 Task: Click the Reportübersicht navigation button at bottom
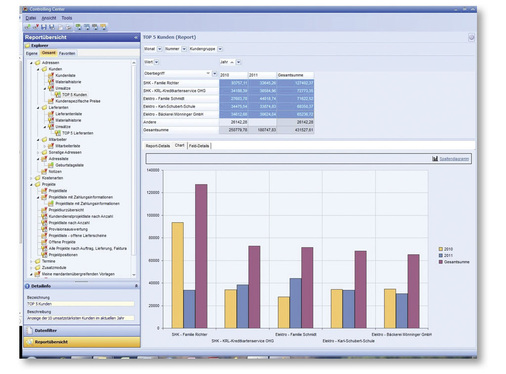tap(82, 342)
